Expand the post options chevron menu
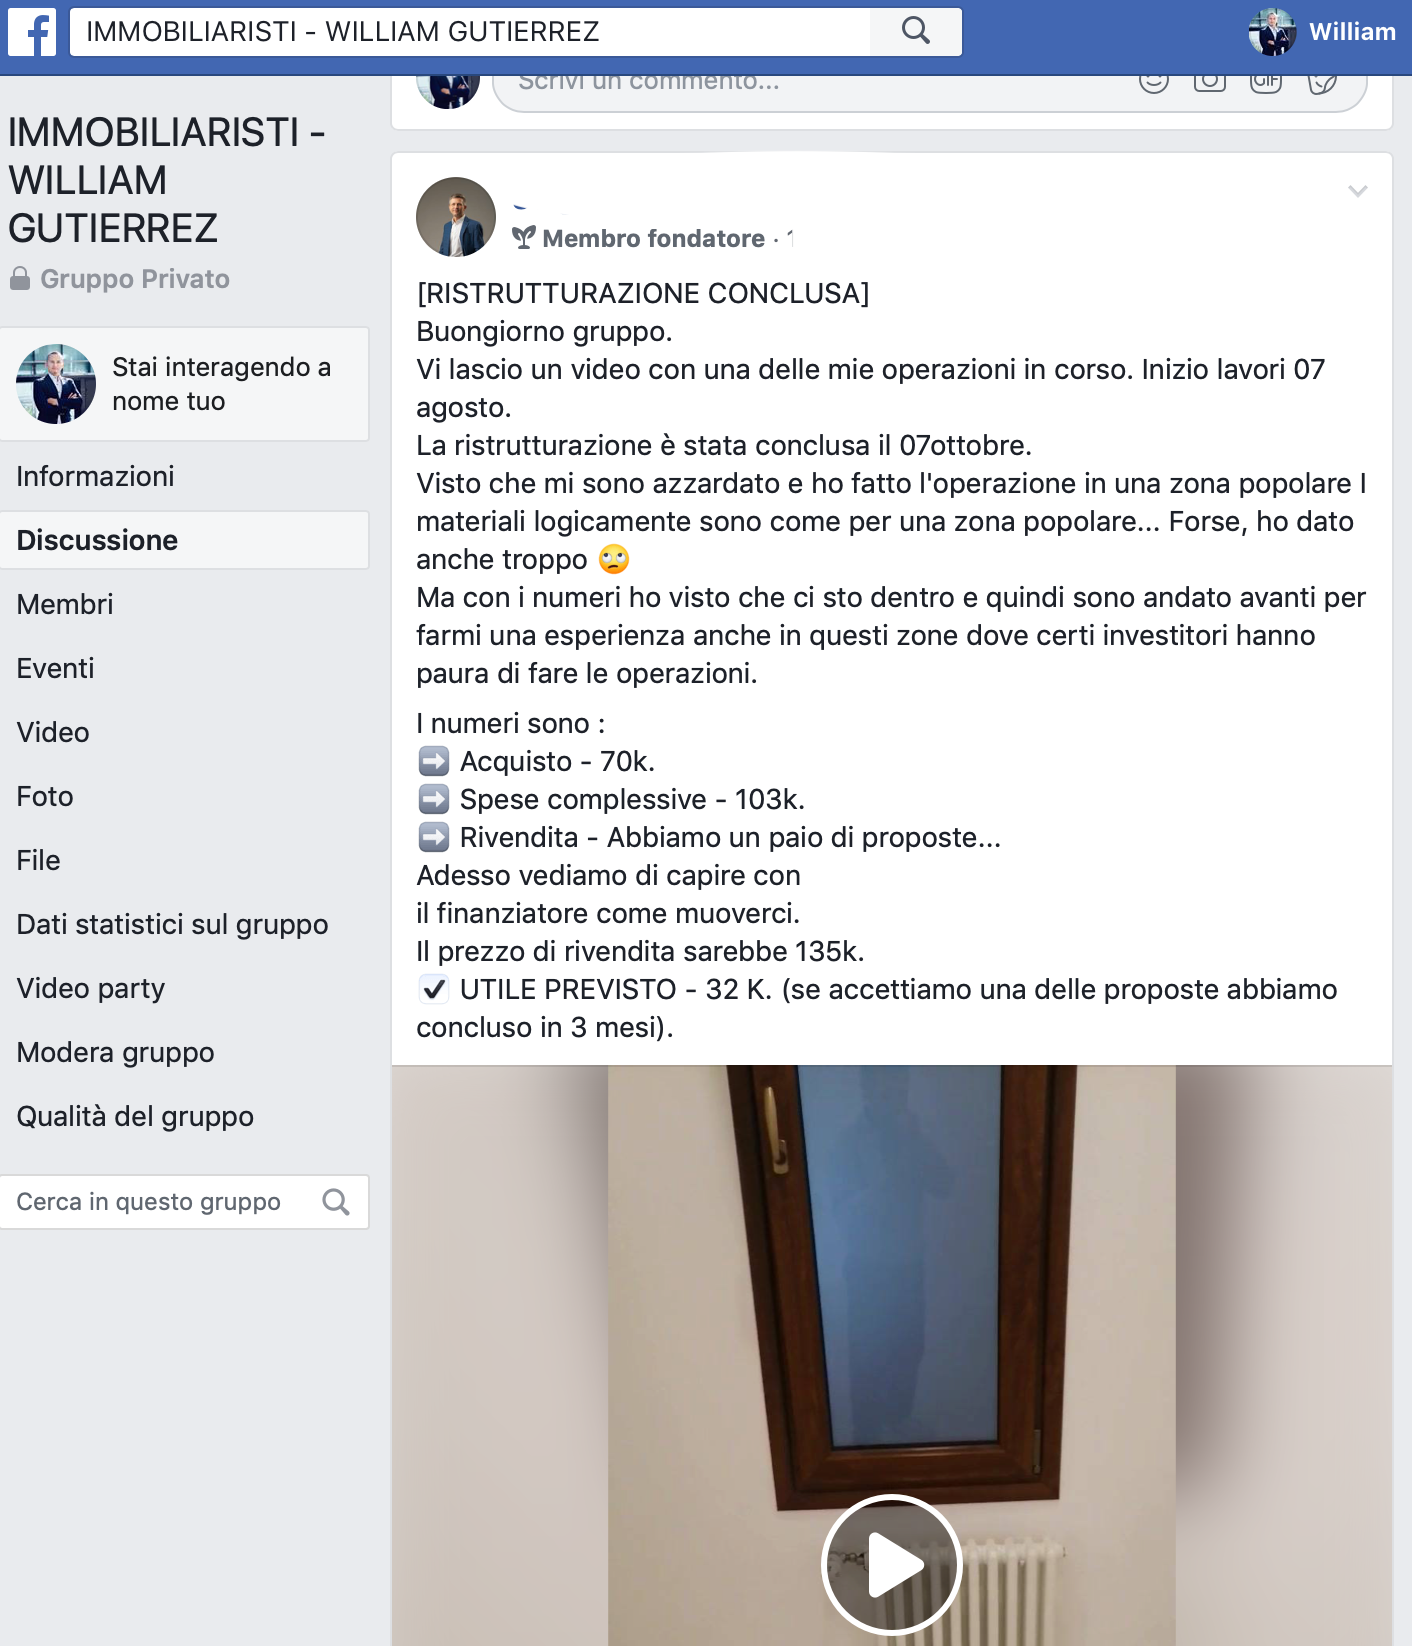This screenshot has width=1412, height=1646. point(1357,191)
